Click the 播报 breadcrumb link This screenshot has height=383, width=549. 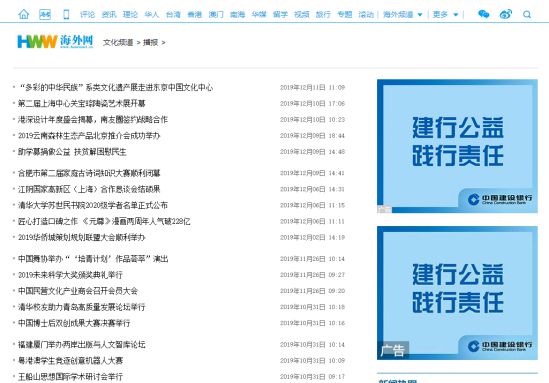pos(151,42)
